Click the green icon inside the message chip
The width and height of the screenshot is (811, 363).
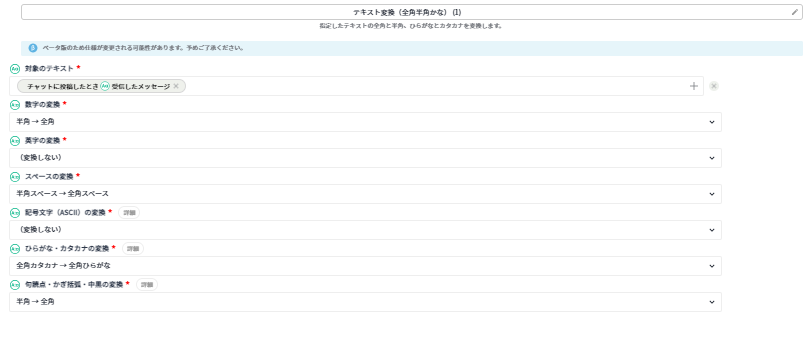[x=105, y=86]
